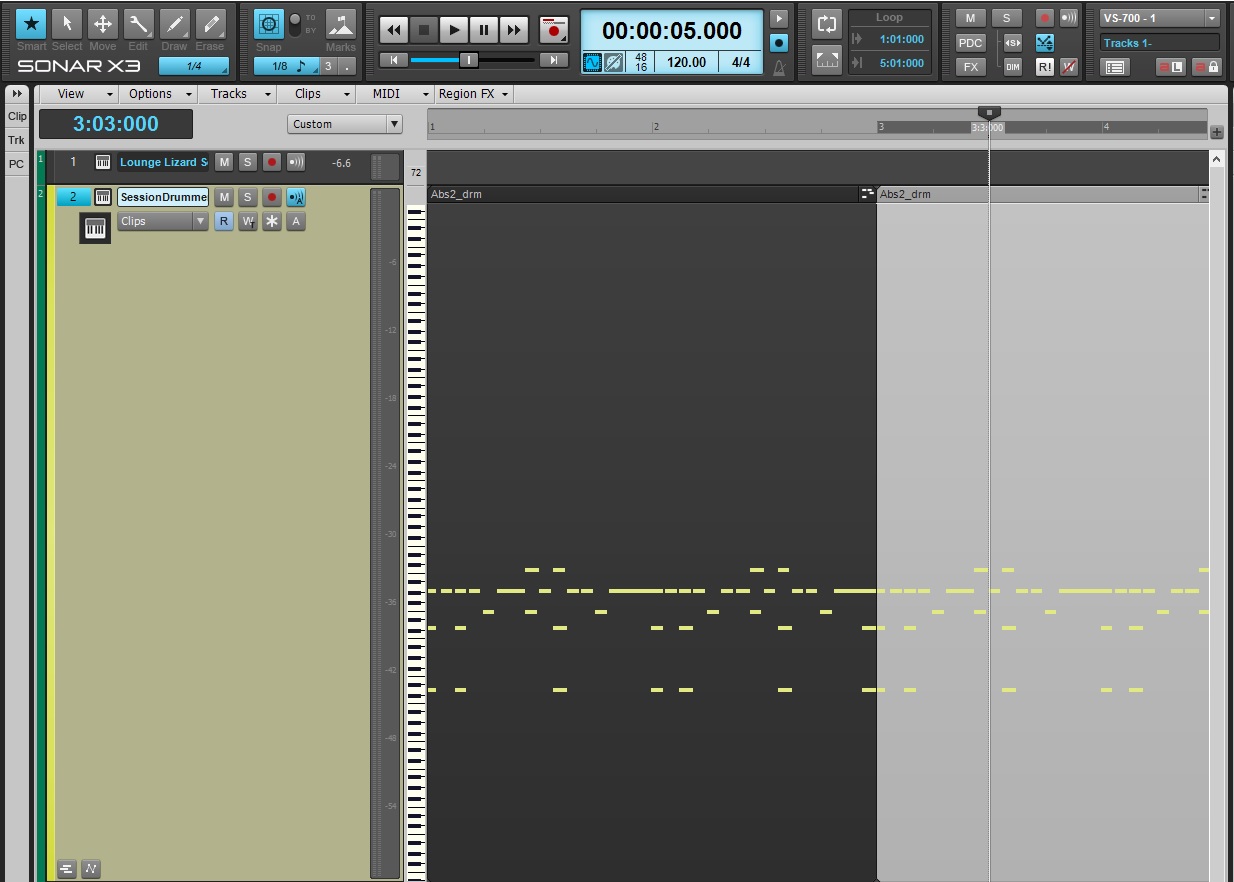Activate the Move tool
1234x882 pixels.
click(103, 23)
